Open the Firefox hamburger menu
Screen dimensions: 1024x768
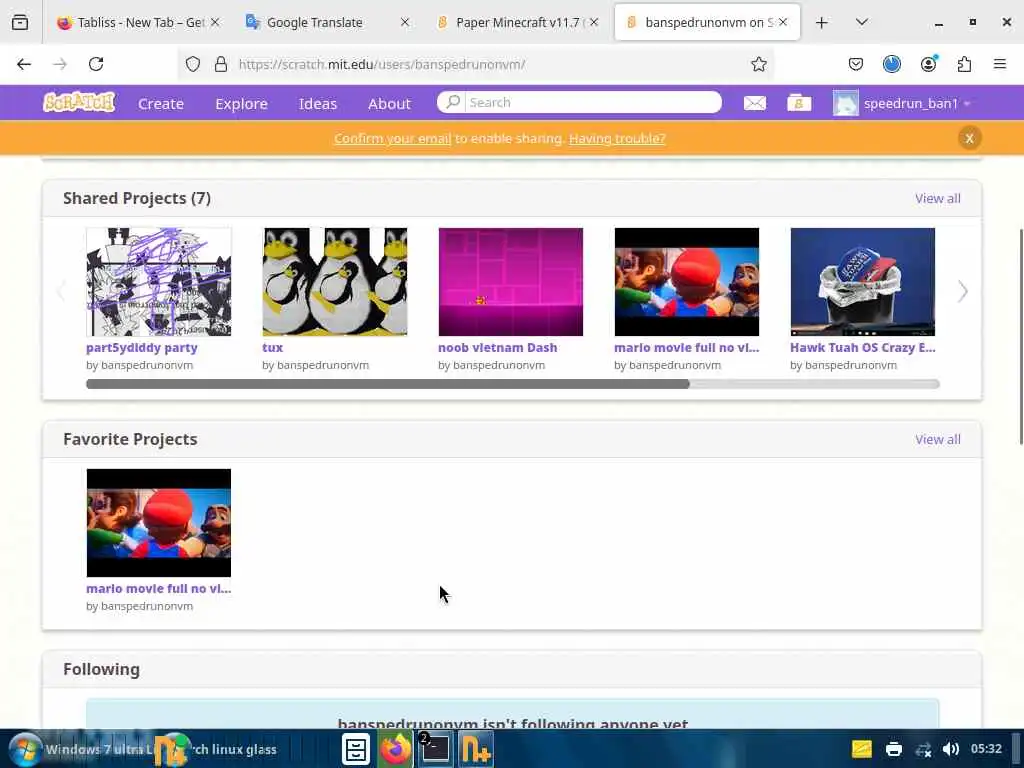[1000, 64]
